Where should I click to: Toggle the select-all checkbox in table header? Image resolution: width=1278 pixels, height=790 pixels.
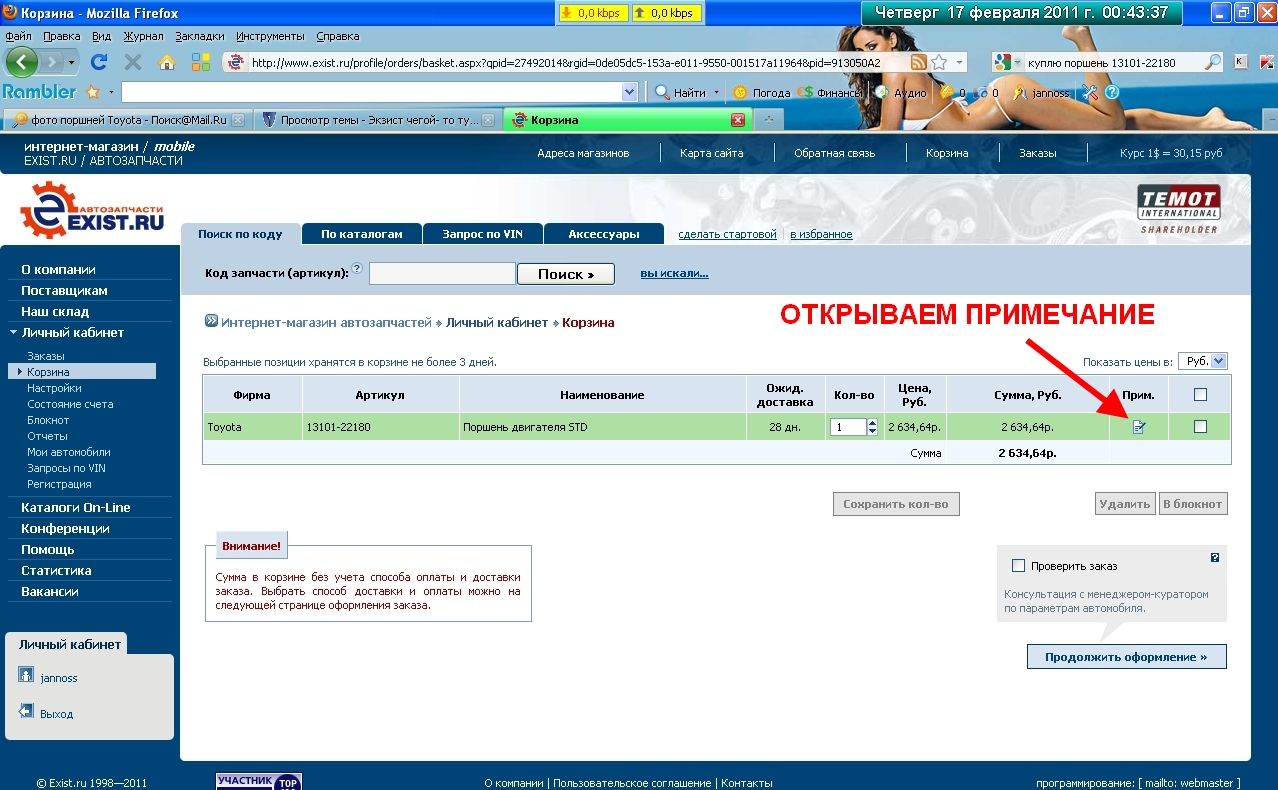point(1200,395)
